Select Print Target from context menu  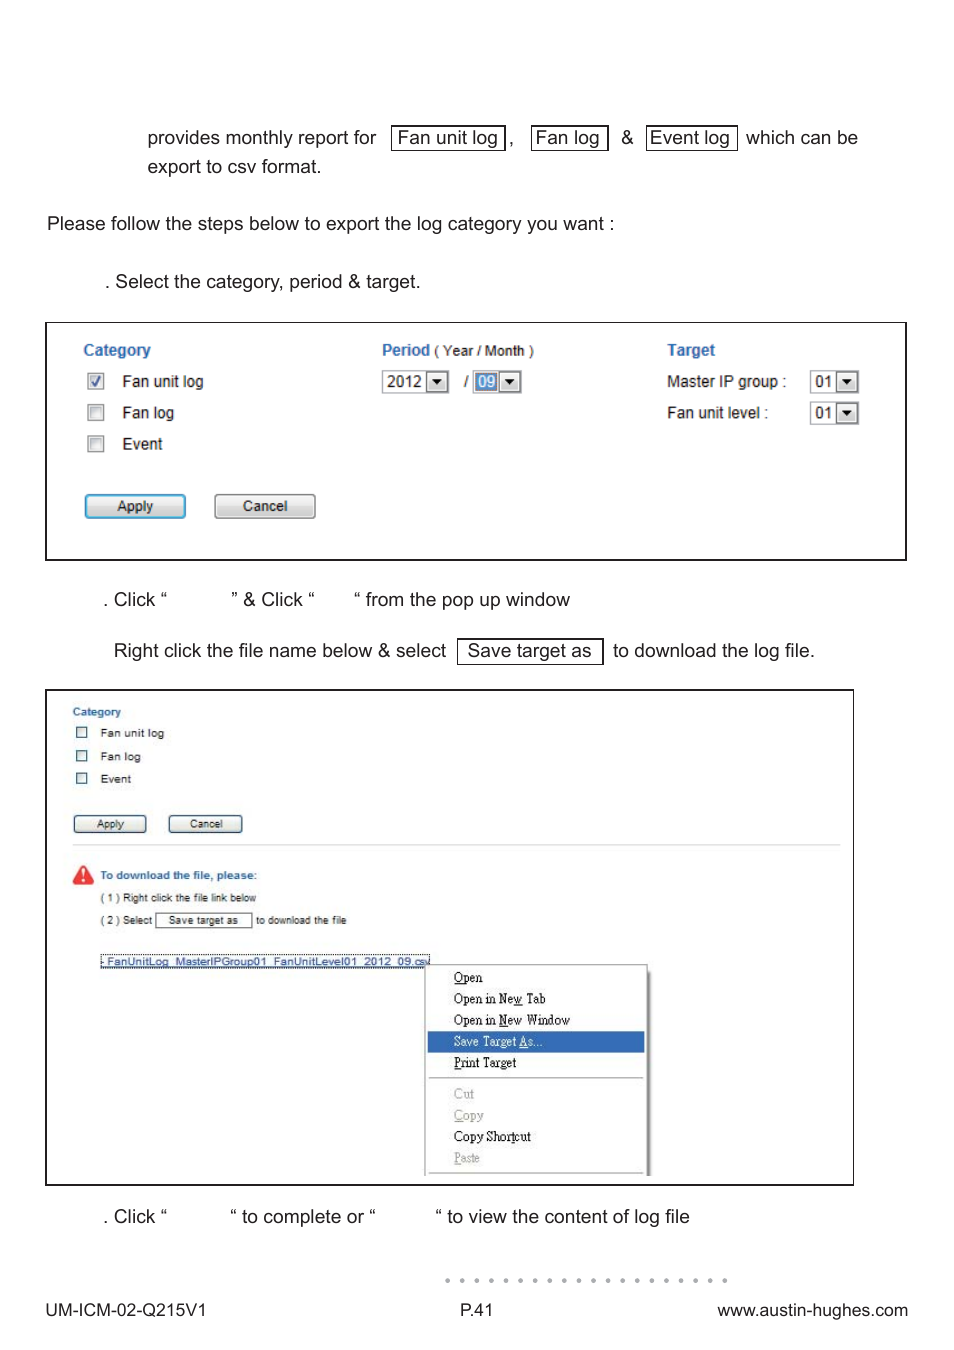coord(485,1062)
